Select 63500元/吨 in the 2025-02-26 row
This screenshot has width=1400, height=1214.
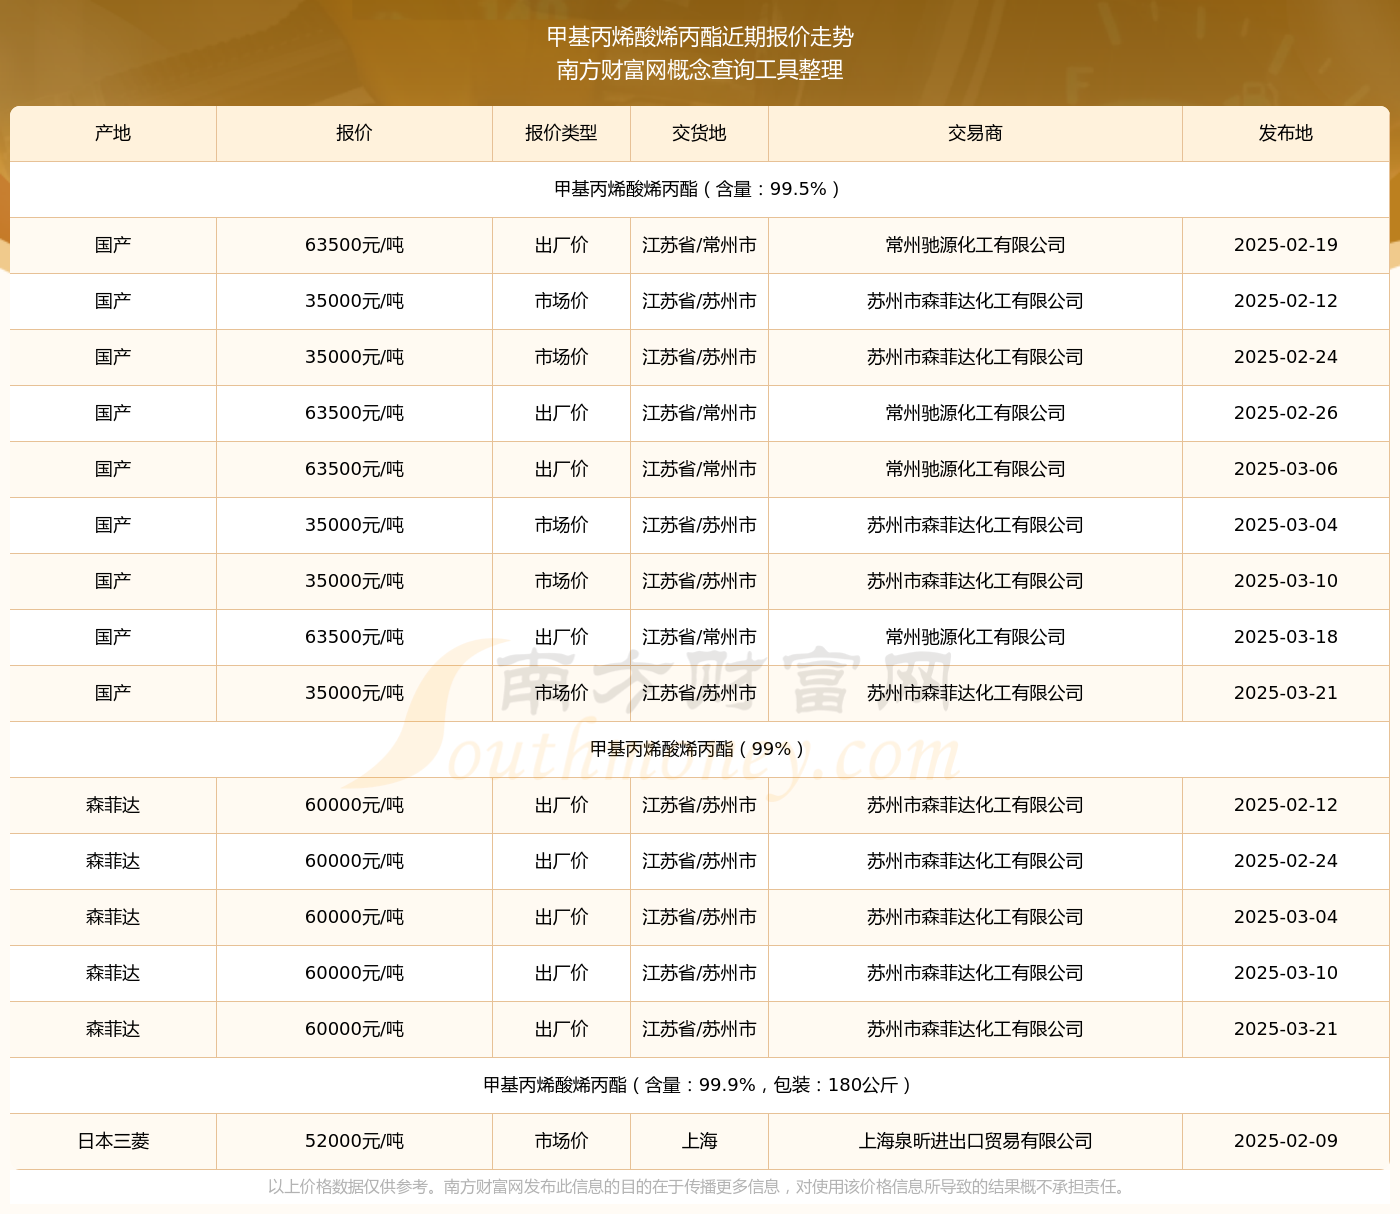point(354,413)
